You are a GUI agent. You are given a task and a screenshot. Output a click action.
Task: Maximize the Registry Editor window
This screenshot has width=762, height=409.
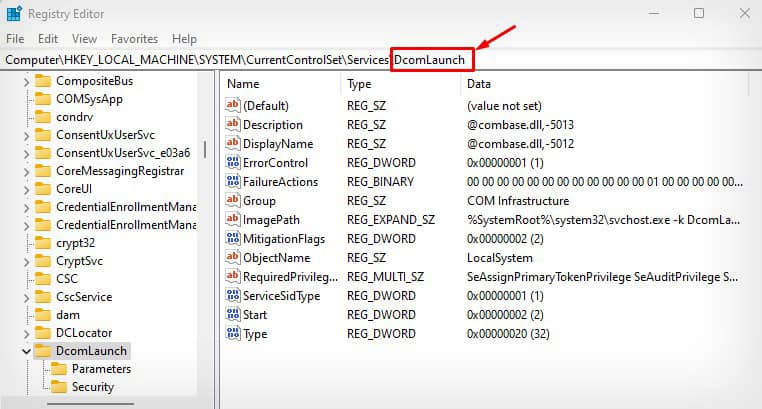[x=699, y=13]
